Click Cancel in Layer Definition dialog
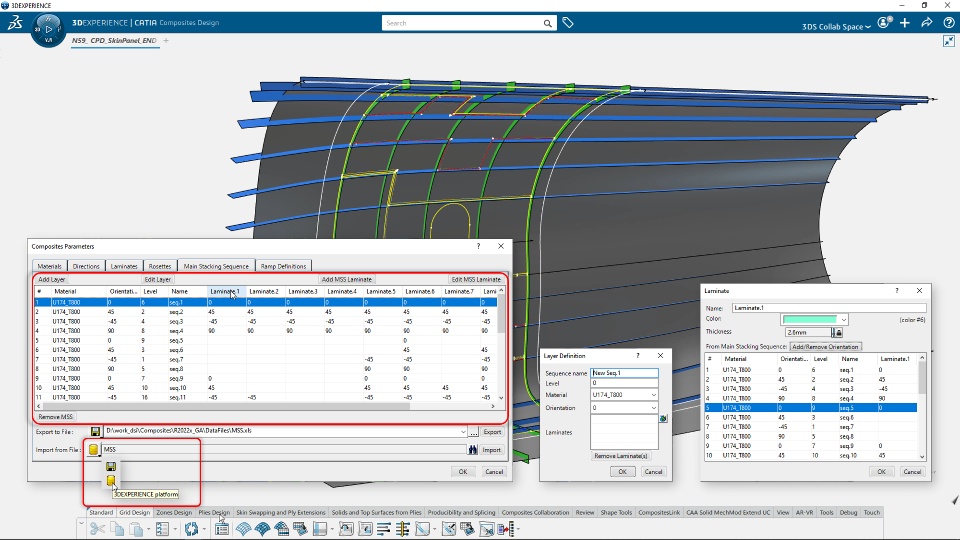 [653, 471]
